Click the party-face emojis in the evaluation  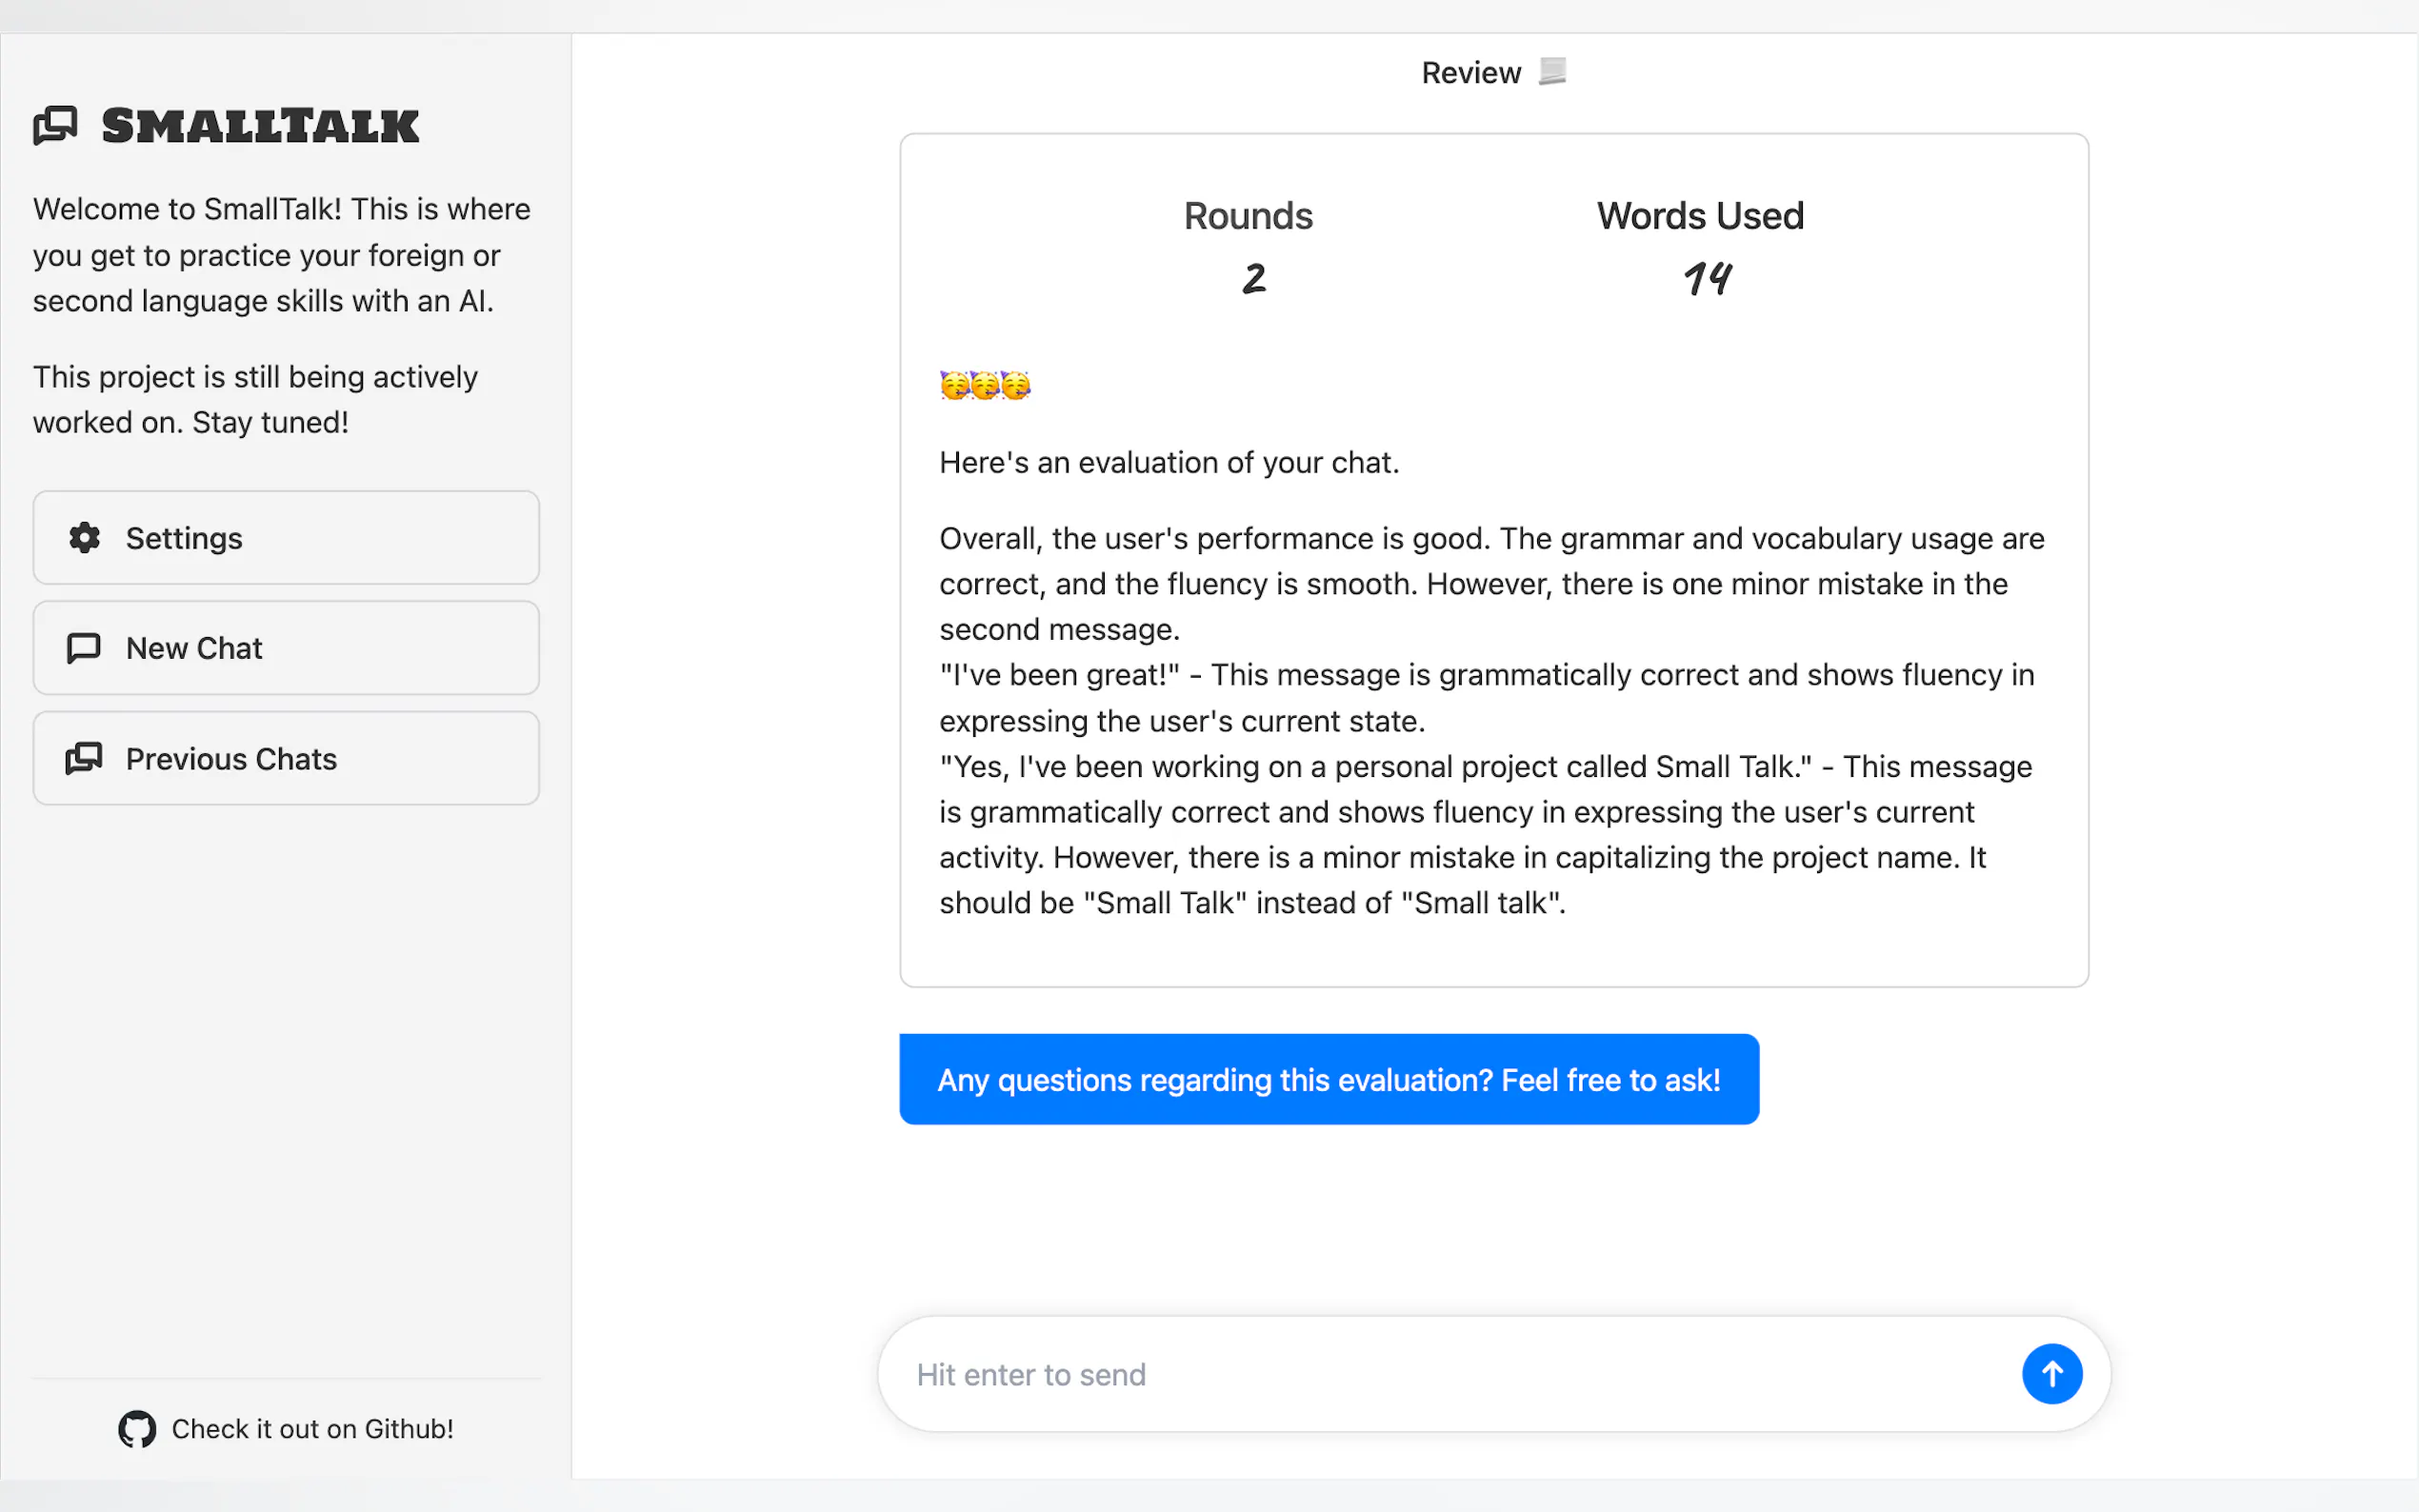click(x=985, y=385)
